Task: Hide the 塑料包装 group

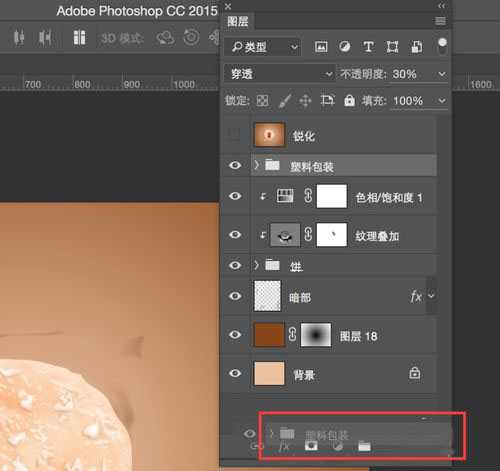Action: [235, 165]
